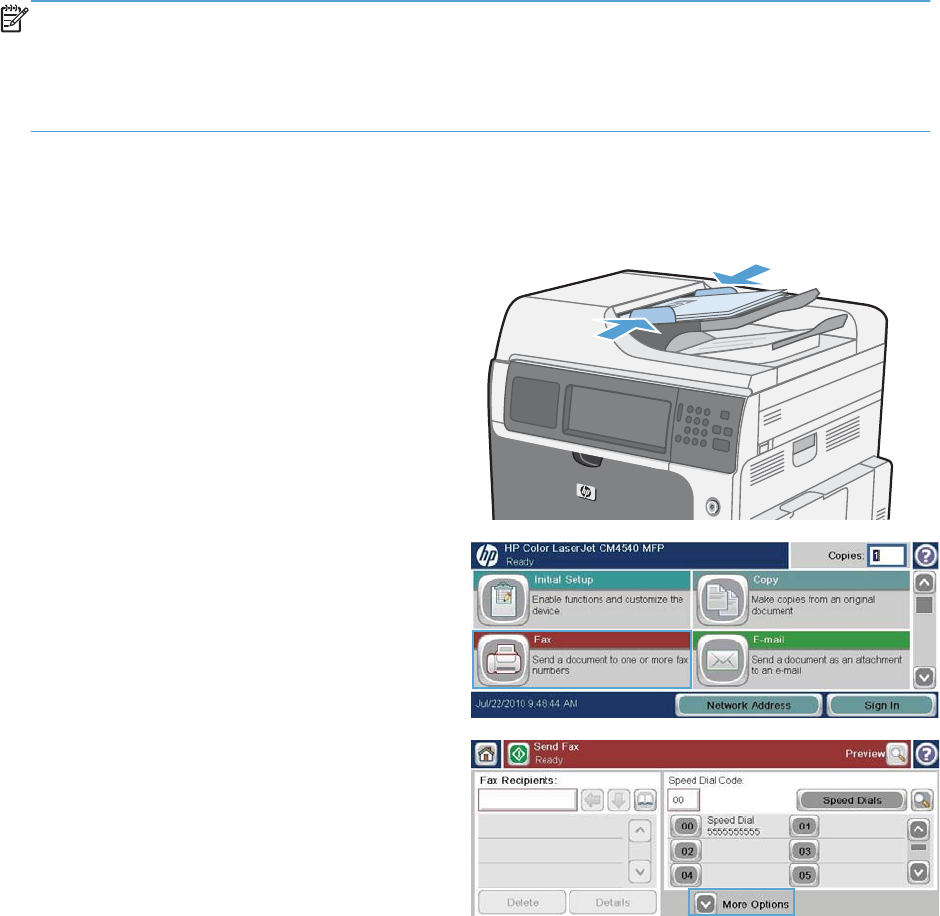The height and width of the screenshot is (916, 940).
Task: Click the printer illustration touchscreen panel
Action: (618, 418)
